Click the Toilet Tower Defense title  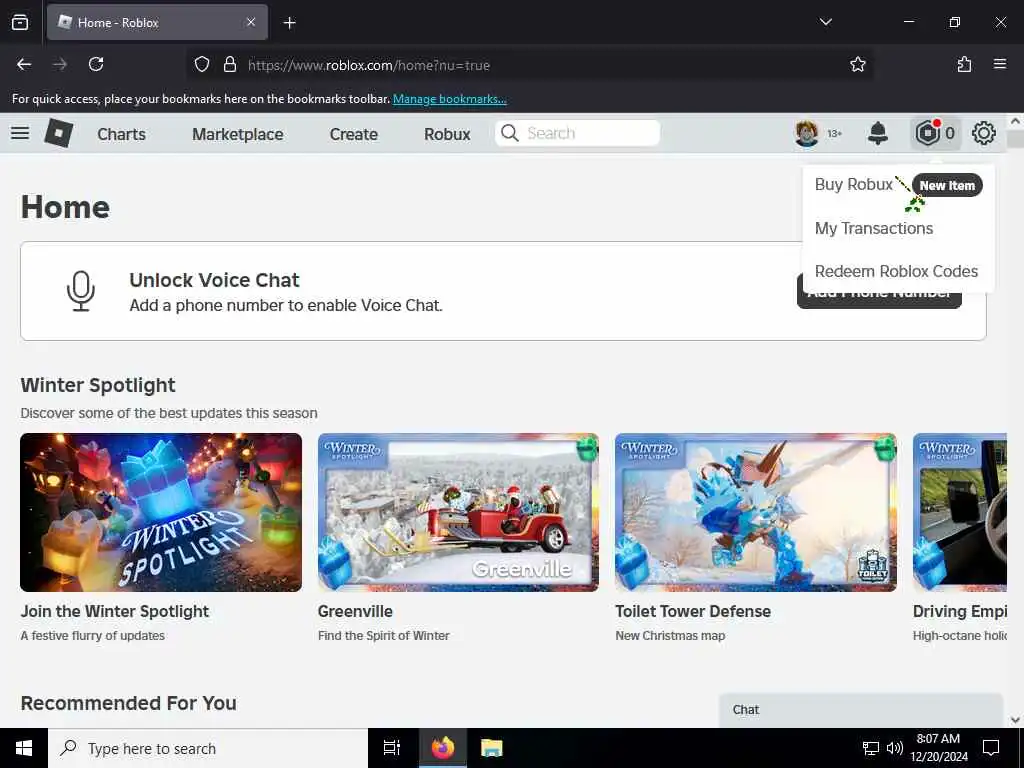[693, 611]
